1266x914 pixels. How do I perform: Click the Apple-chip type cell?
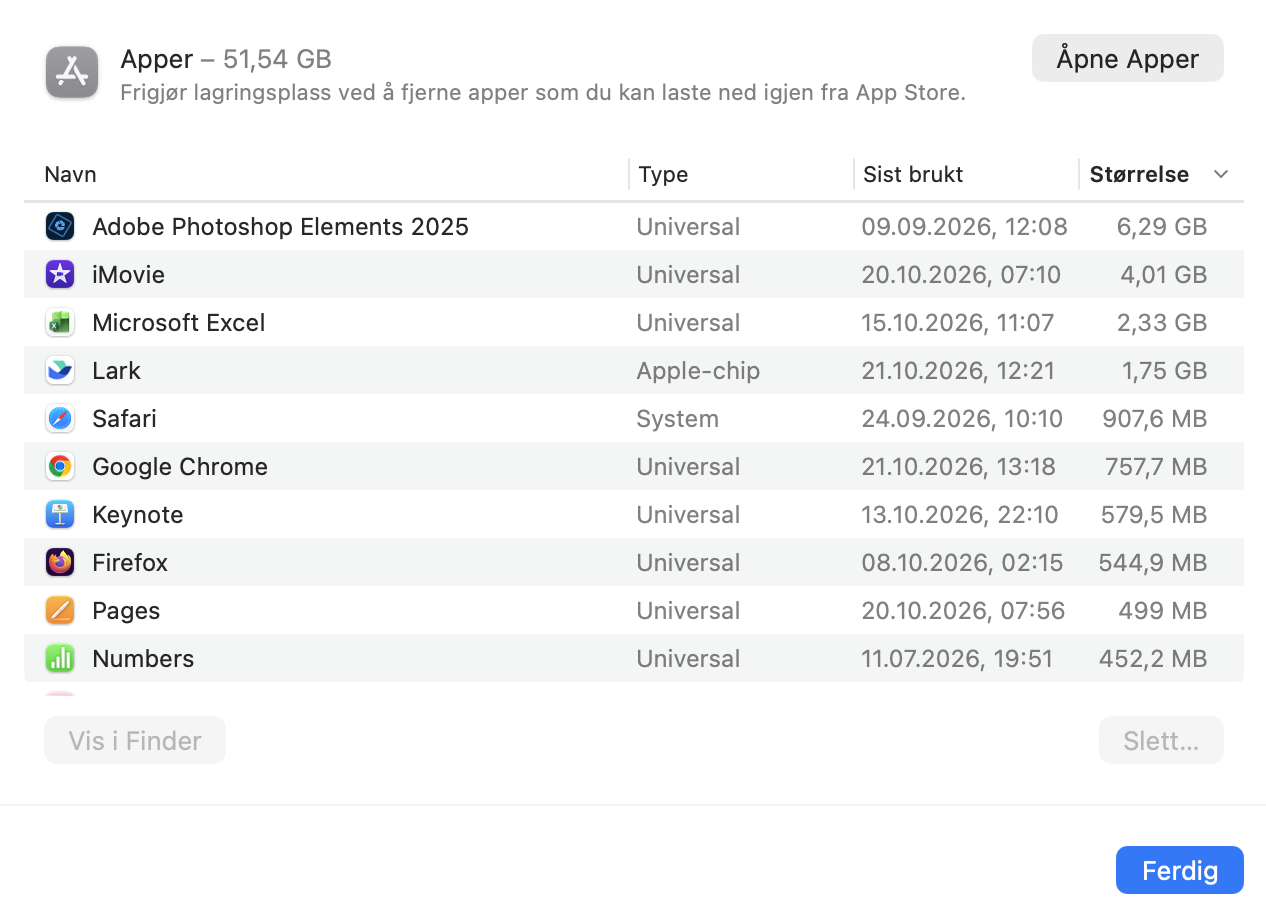point(698,371)
